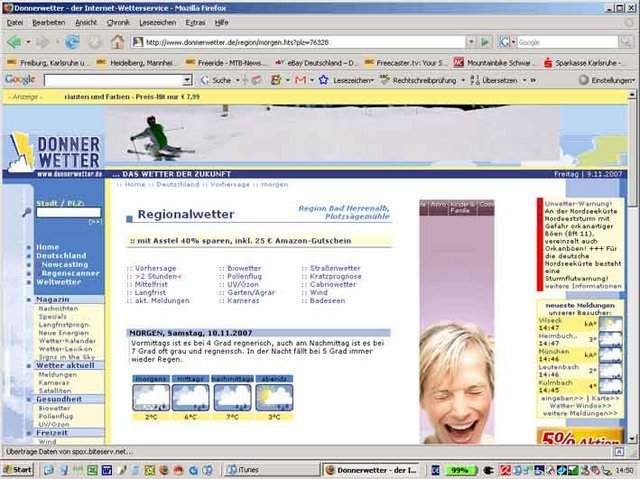Open the Bearbeiten menu
The height and width of the screenshot is (479, 640).
[x=49, y=23]
